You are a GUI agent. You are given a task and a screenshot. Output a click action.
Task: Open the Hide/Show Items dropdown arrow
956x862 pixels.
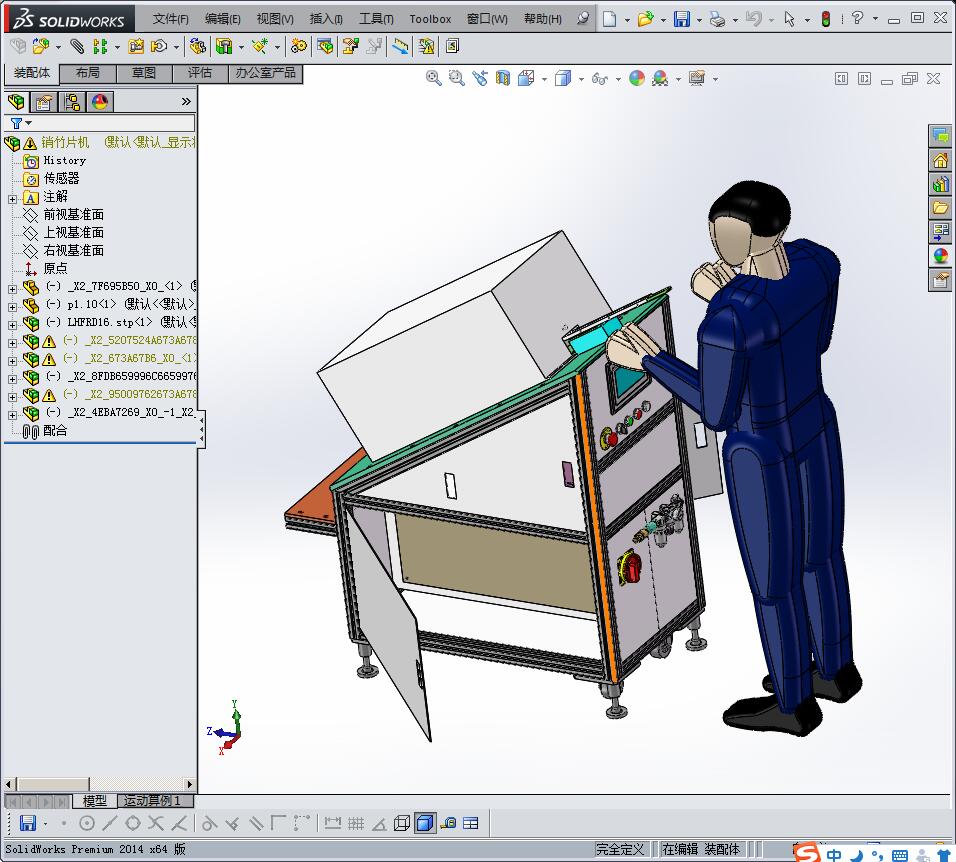618,79
